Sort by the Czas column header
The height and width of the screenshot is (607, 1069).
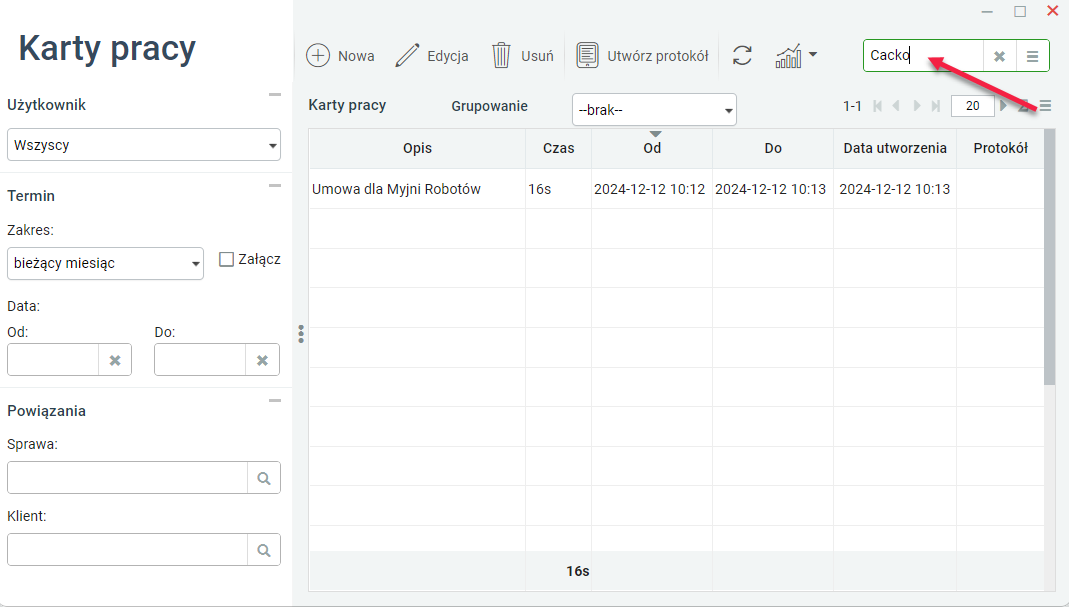pyautogui.click(x=558, y=148)
